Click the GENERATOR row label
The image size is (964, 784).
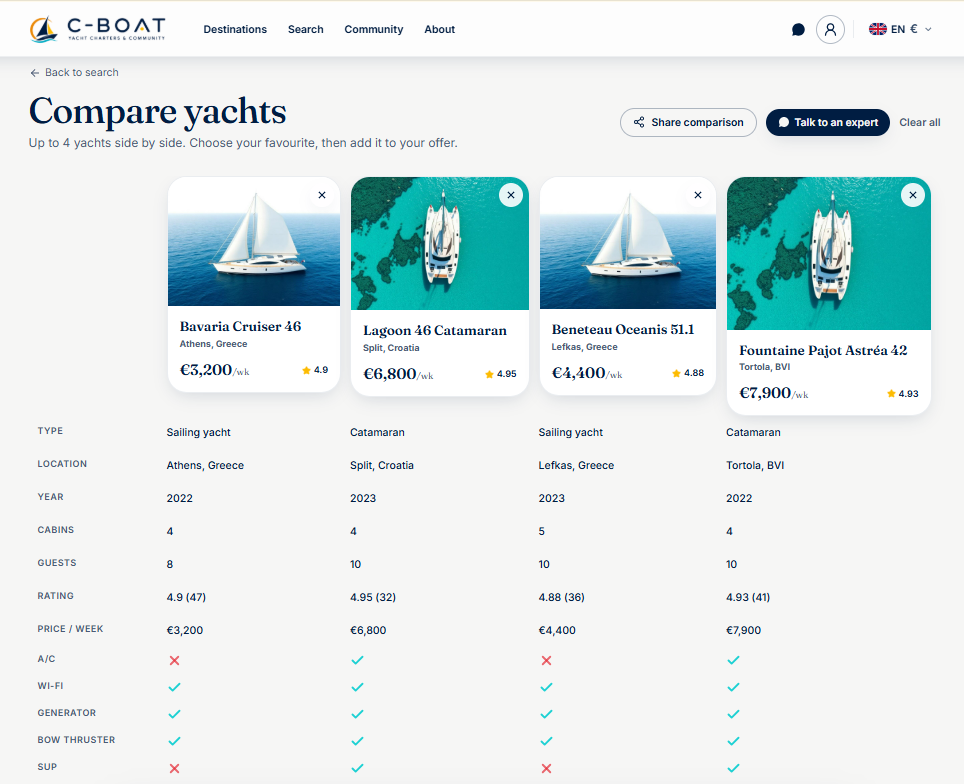(x=66, y=713)
